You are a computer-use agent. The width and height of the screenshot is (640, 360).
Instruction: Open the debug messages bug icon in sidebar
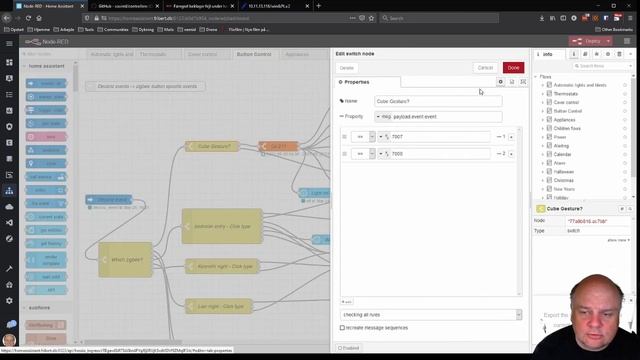coord(596,54)
